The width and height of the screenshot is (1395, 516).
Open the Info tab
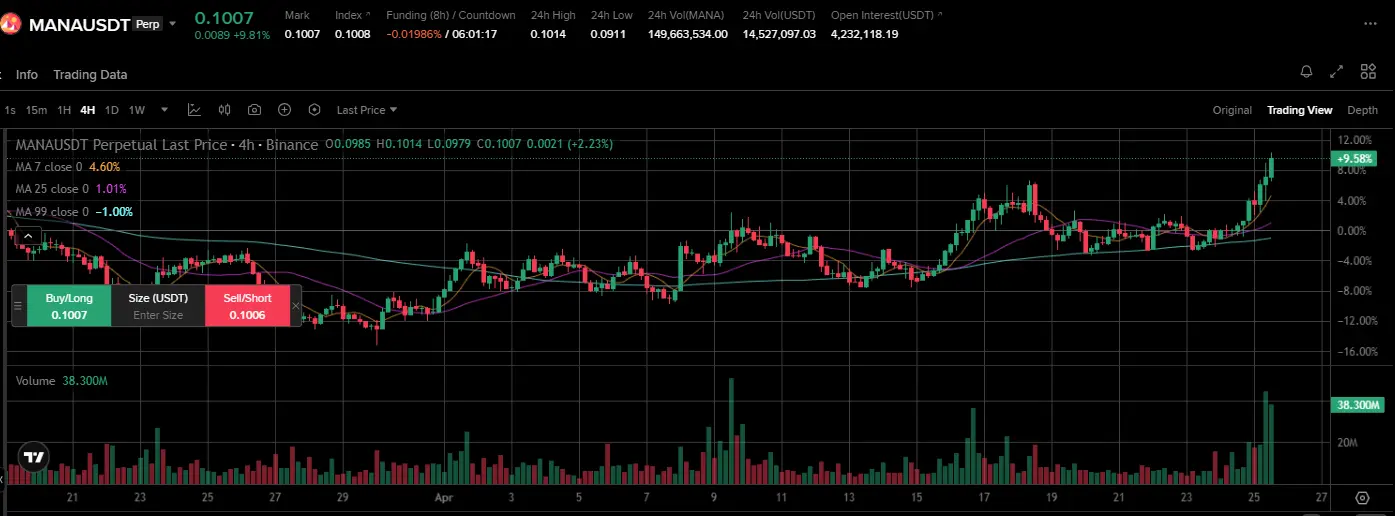click(27, 75)
